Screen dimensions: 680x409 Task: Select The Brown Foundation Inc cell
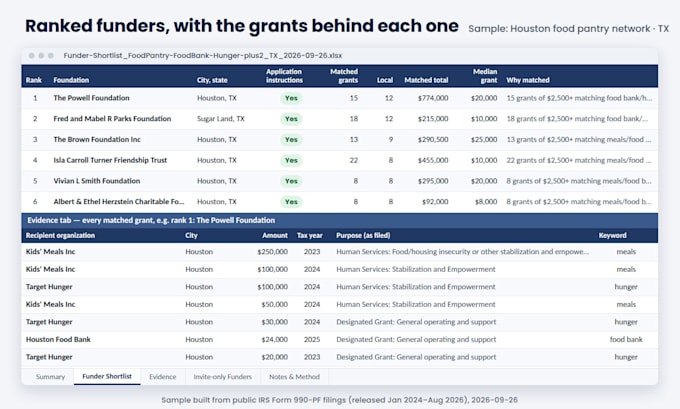[97, 140]
